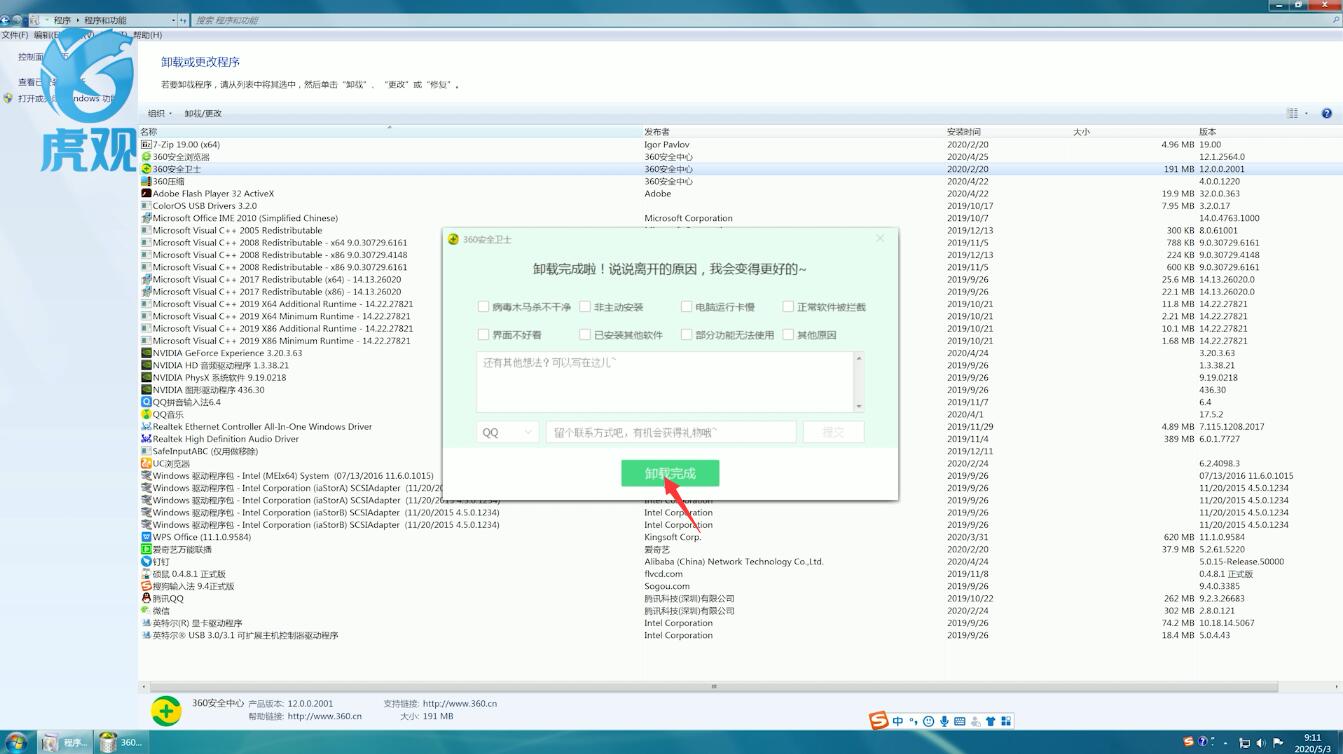Click feedback textbox scrollbar down arrow
The height and width of the screenshot is (754, 1343).
click(858, 406)
